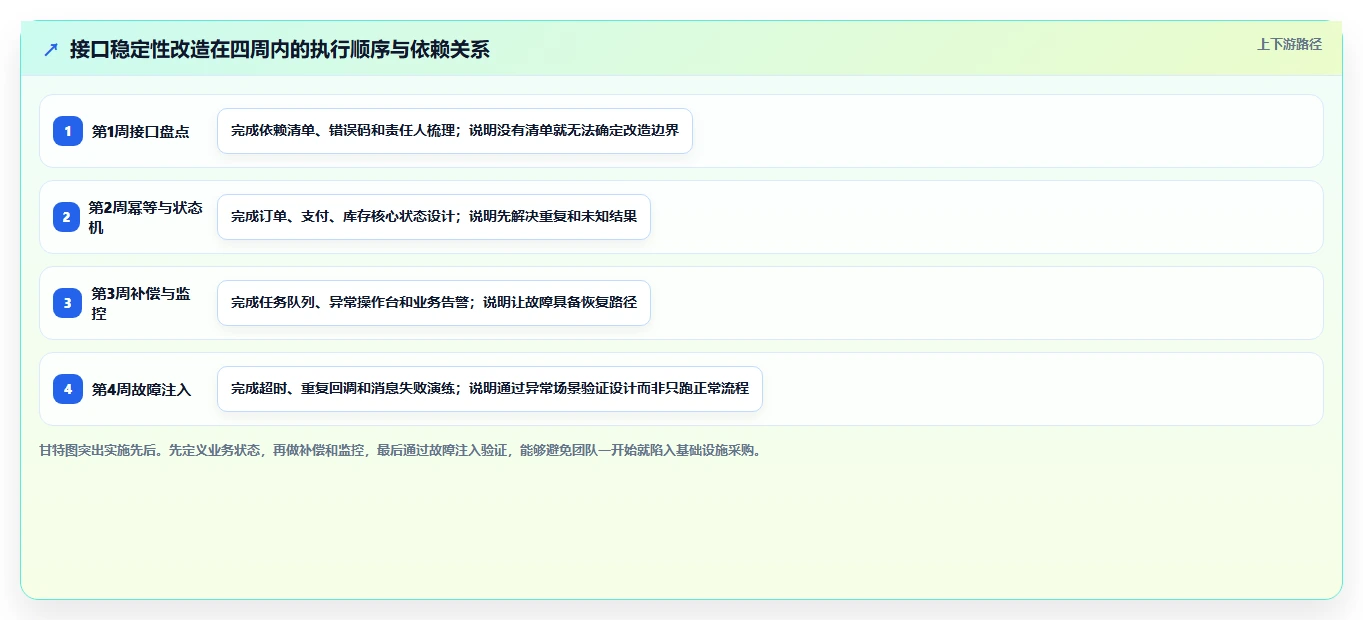
Task: Select the 第4周故障注入 label
Action: point(141,389)
